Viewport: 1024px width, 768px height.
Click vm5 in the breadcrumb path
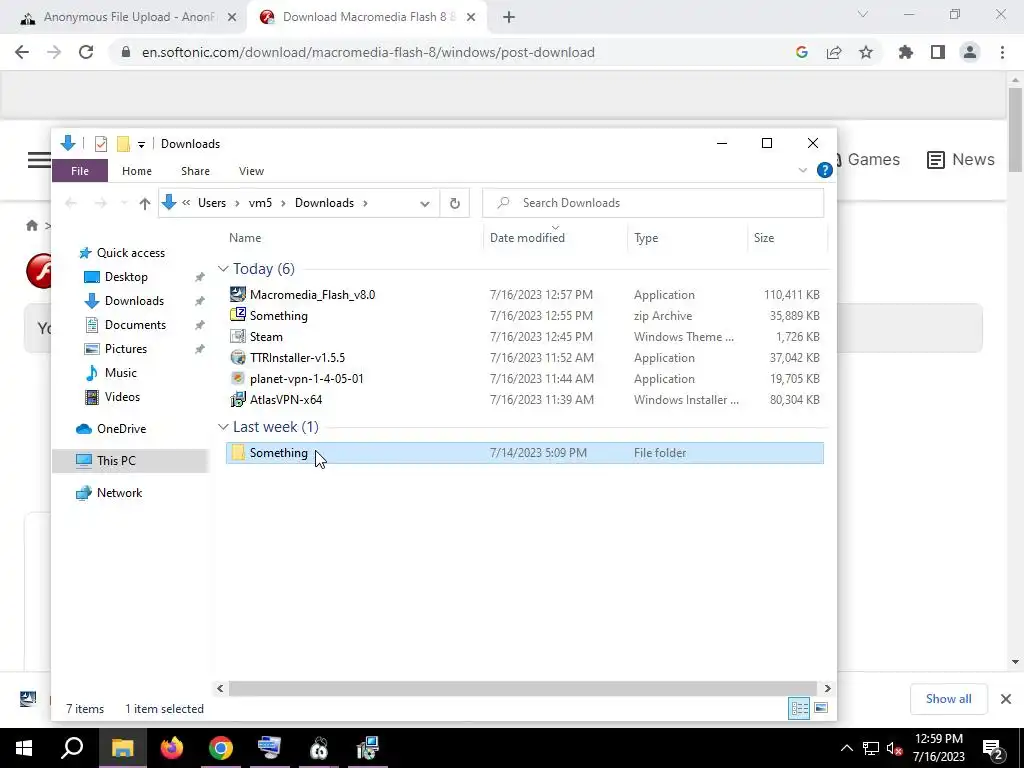pos(260,203)
